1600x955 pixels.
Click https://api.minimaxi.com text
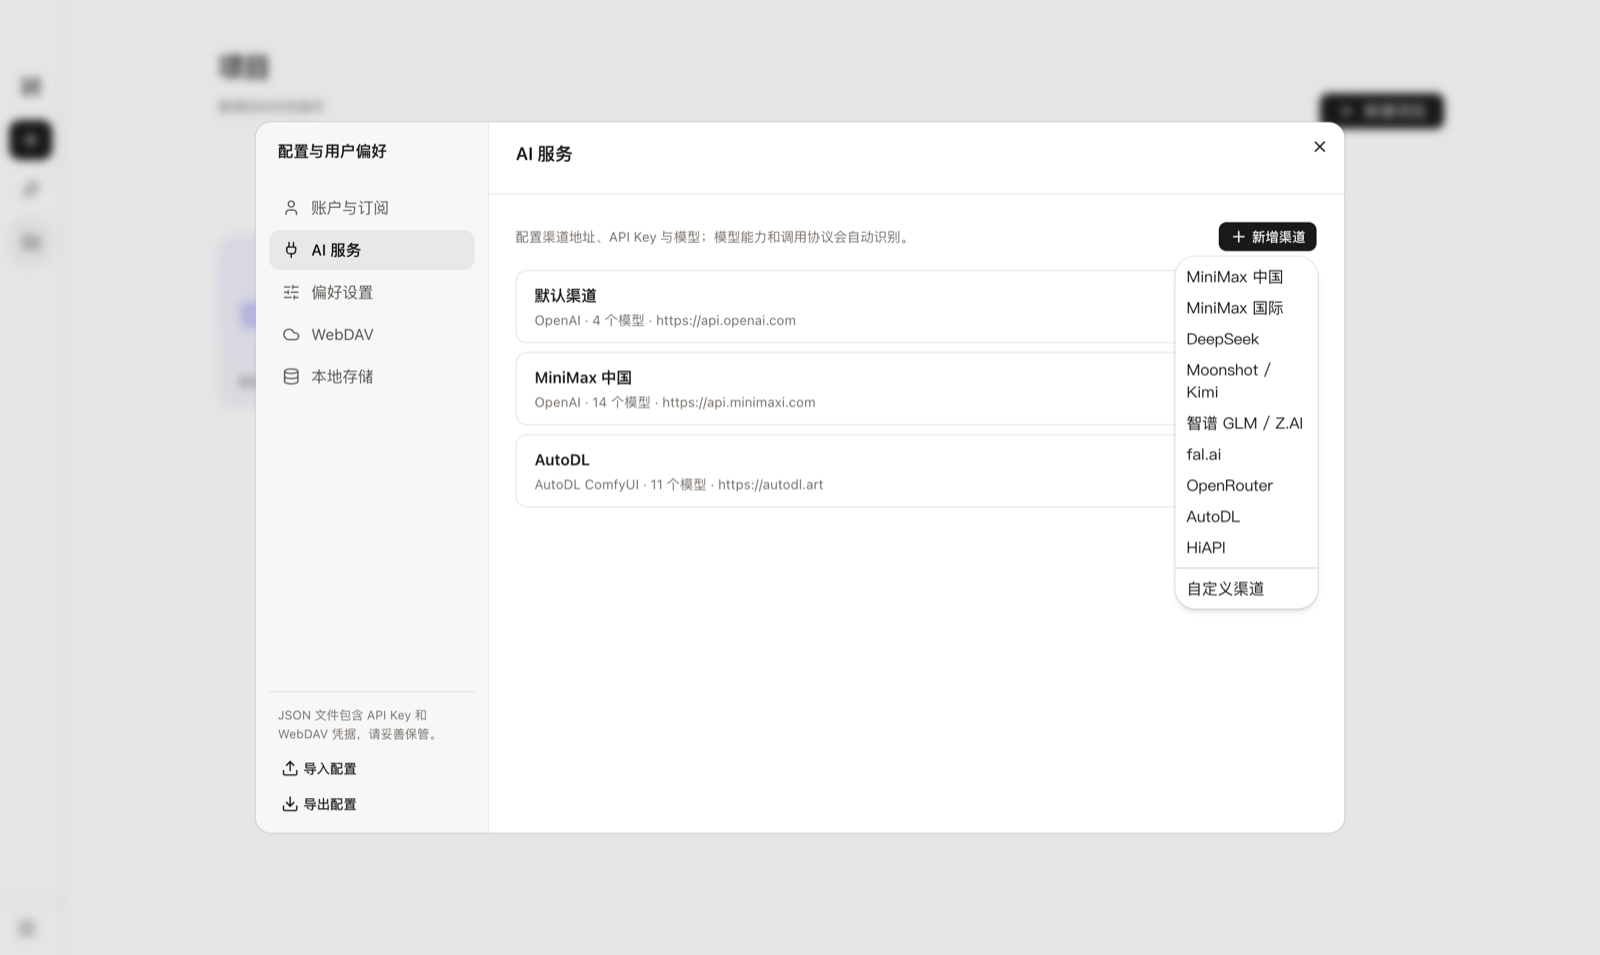(739, 403)
